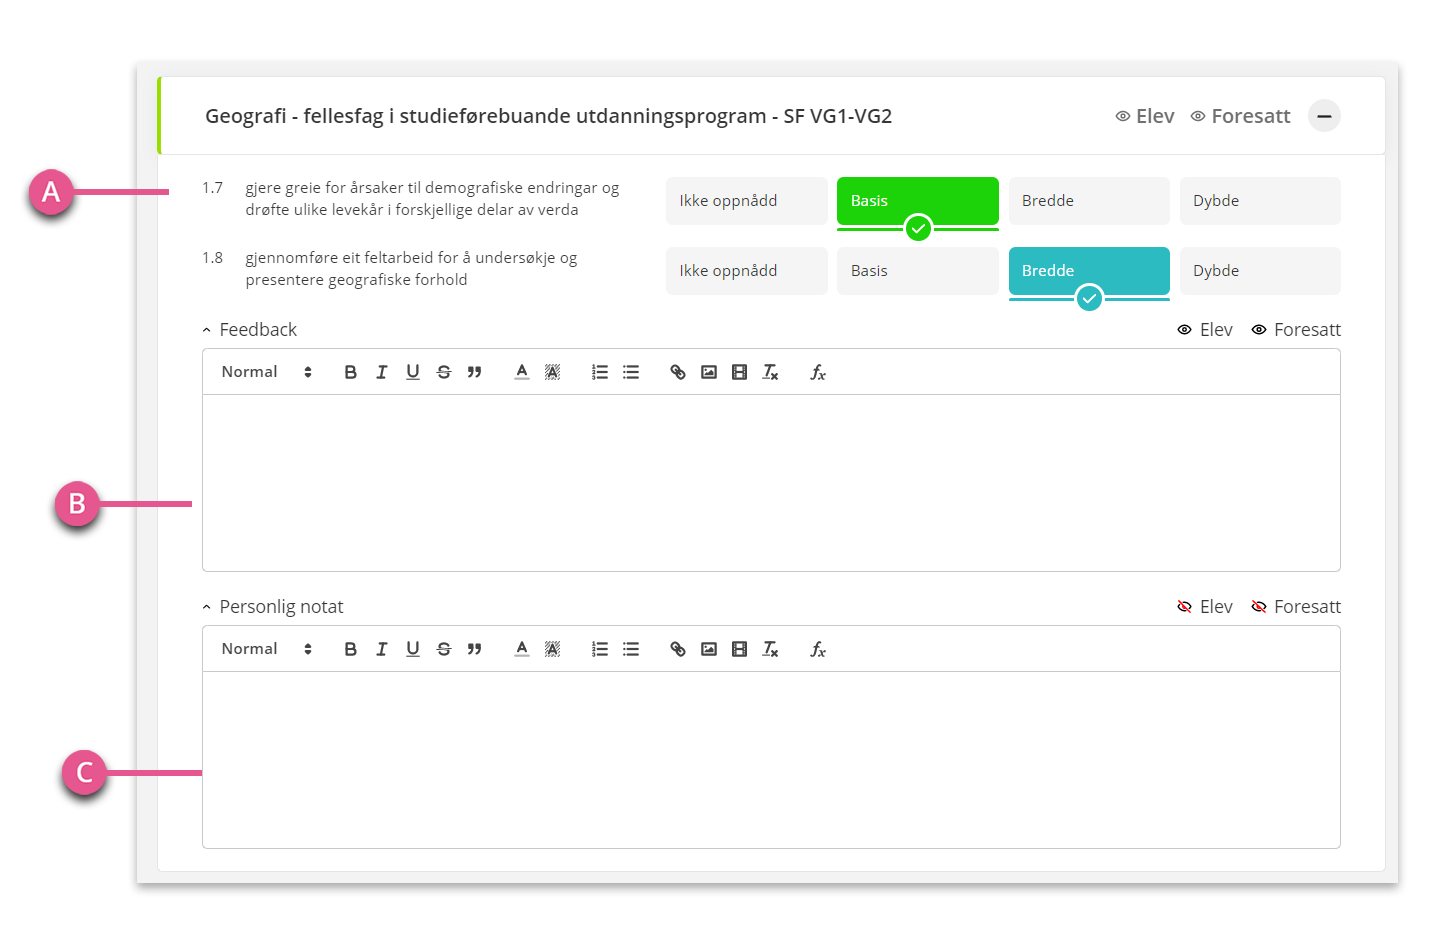Image resolution: width=1443 pixels, height=934 pixels.
Task: Toggle Elev visibility in Geografi header
Action: tap(1145, 116)
